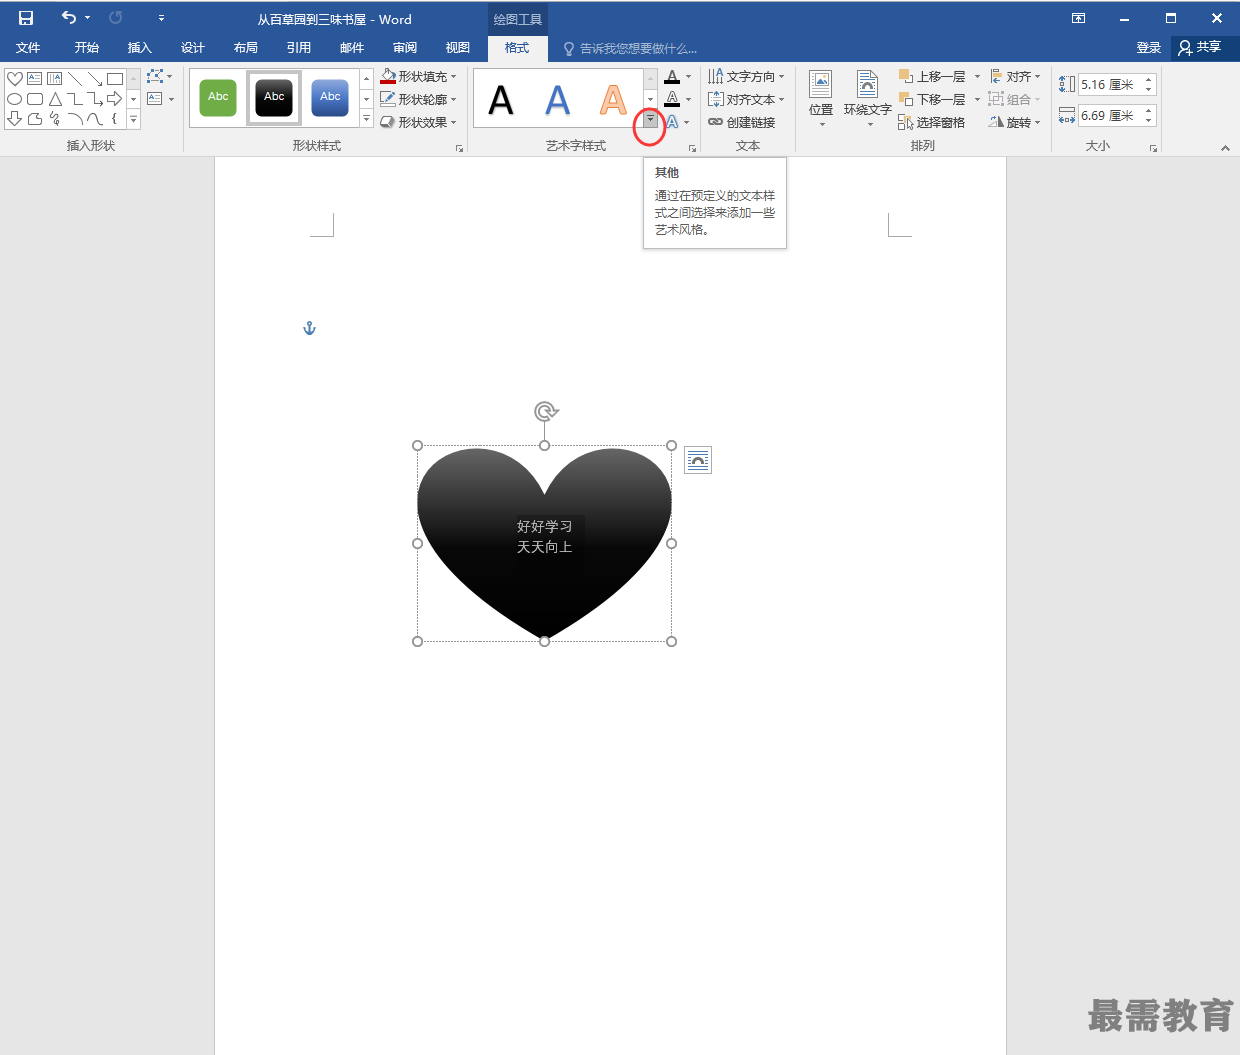
Task: Select the vertical text box shape icon
Action: pos(55,78)
